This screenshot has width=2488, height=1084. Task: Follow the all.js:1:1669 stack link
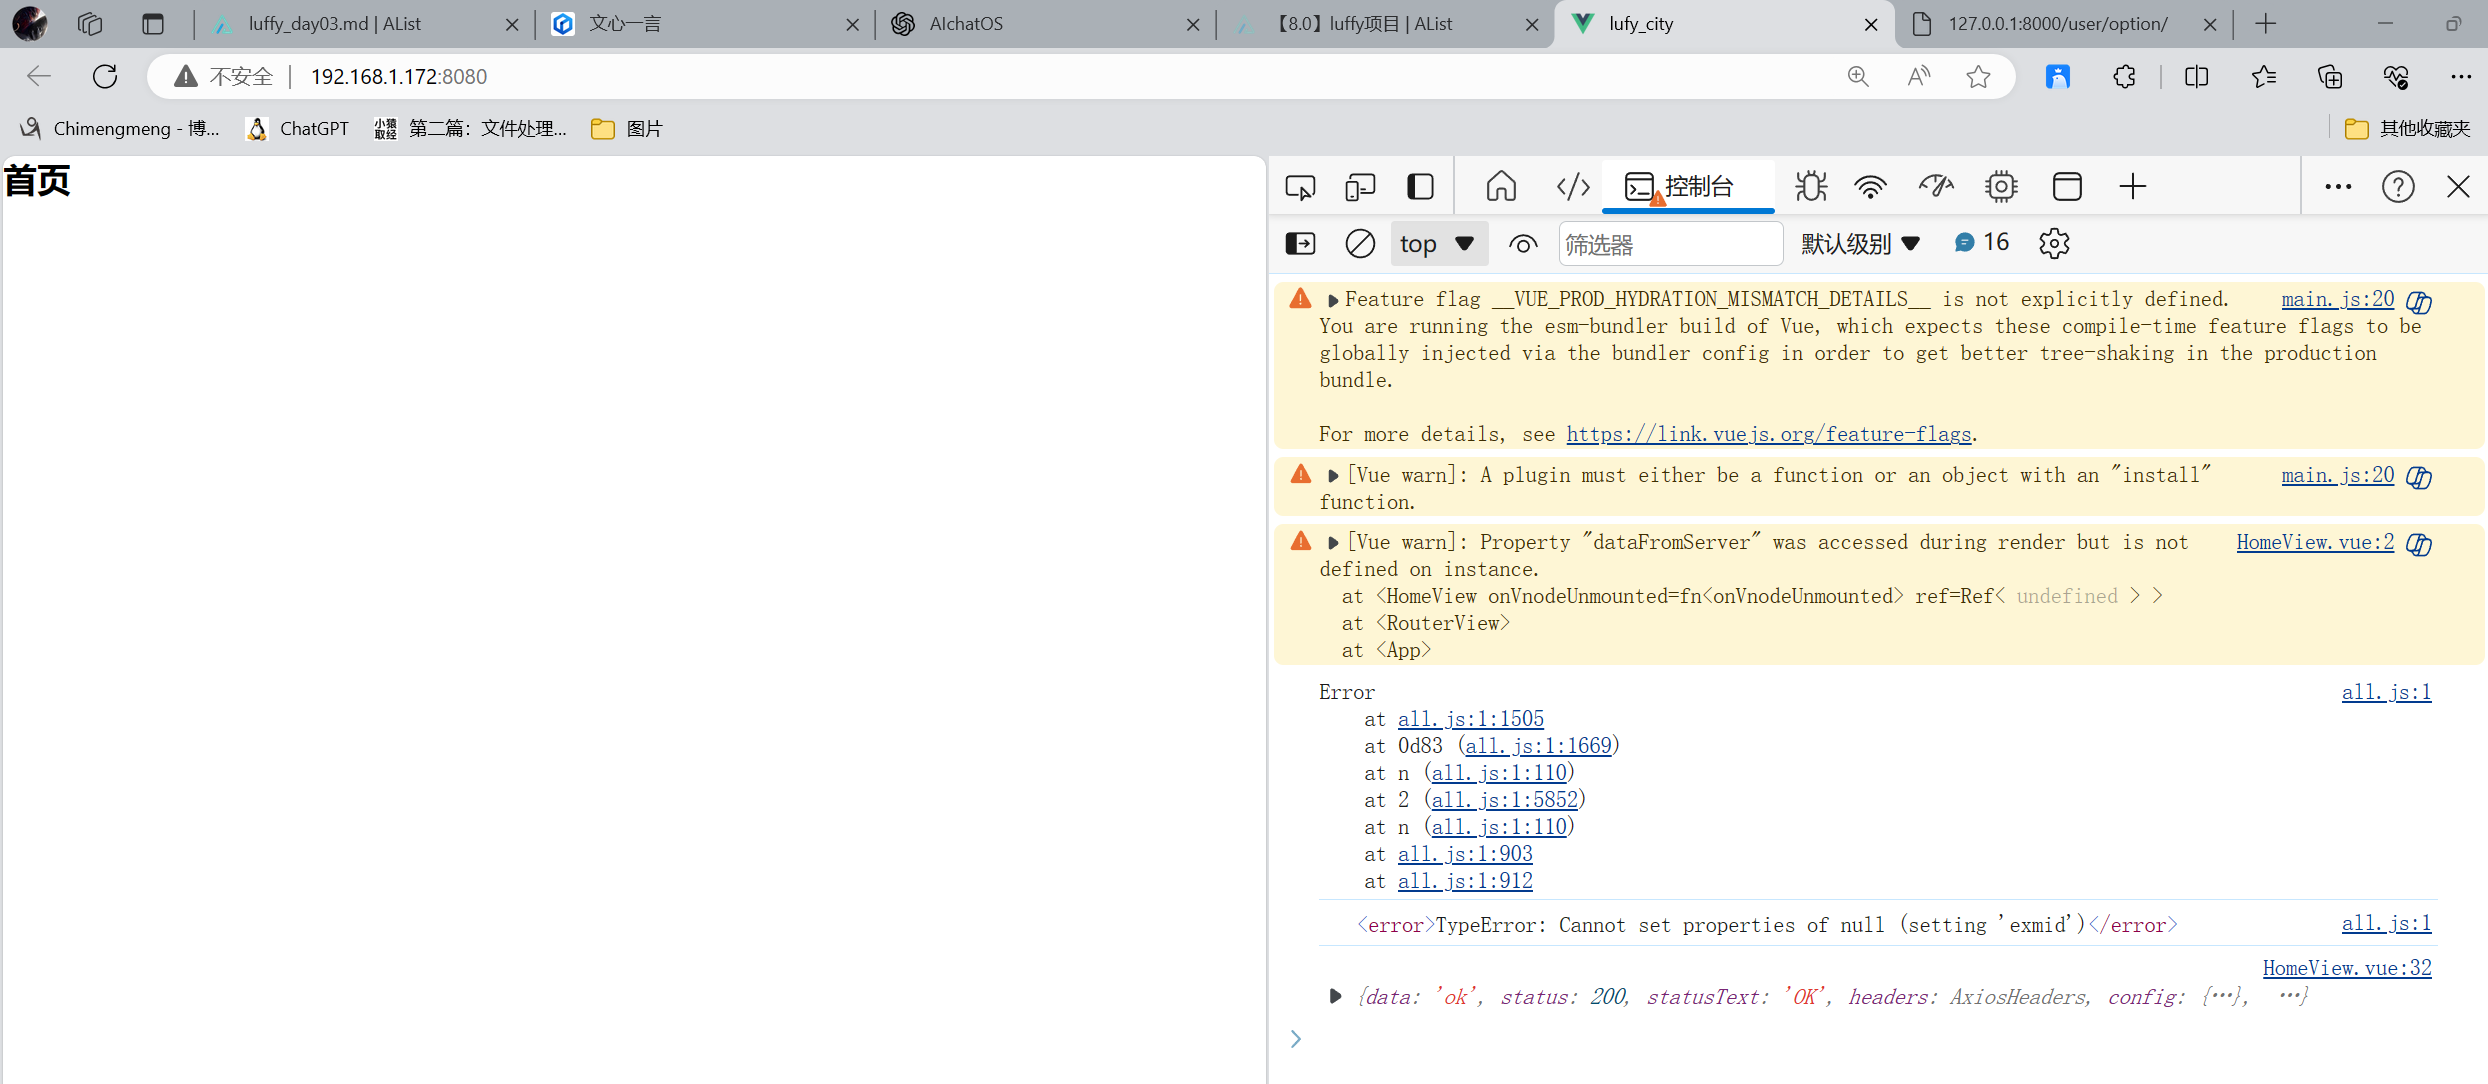click(x=1538, y=746)
